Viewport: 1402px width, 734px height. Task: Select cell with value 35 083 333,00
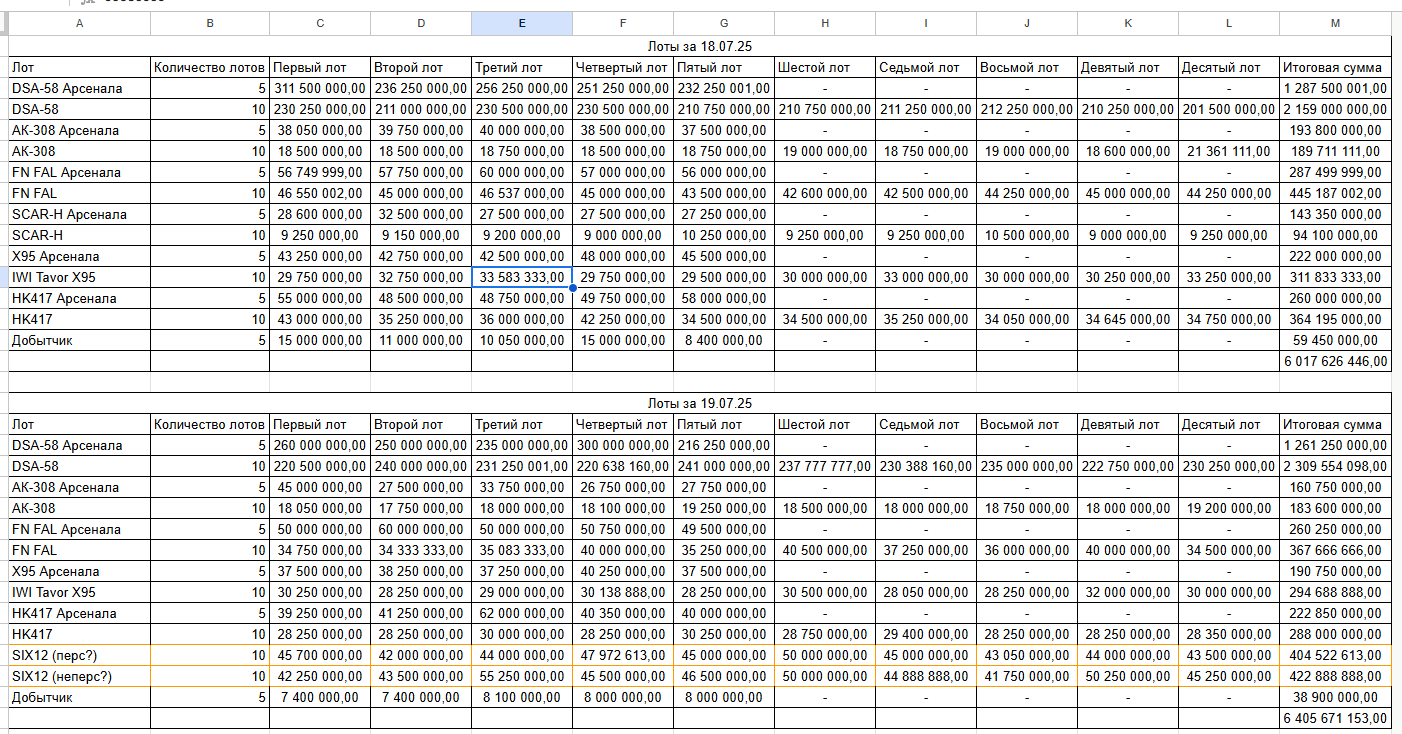[522, 550]
